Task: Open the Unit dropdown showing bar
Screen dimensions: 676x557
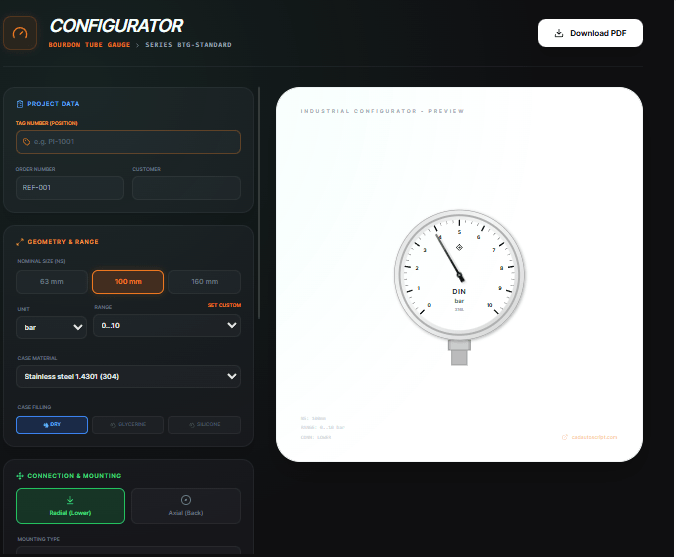Action: 51,327
